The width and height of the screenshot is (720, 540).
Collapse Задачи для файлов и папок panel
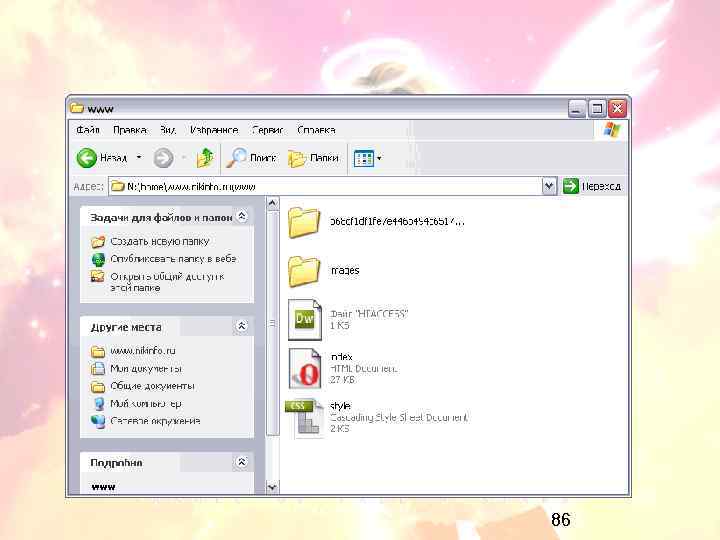pyautogui.click(x=242, y=216)
